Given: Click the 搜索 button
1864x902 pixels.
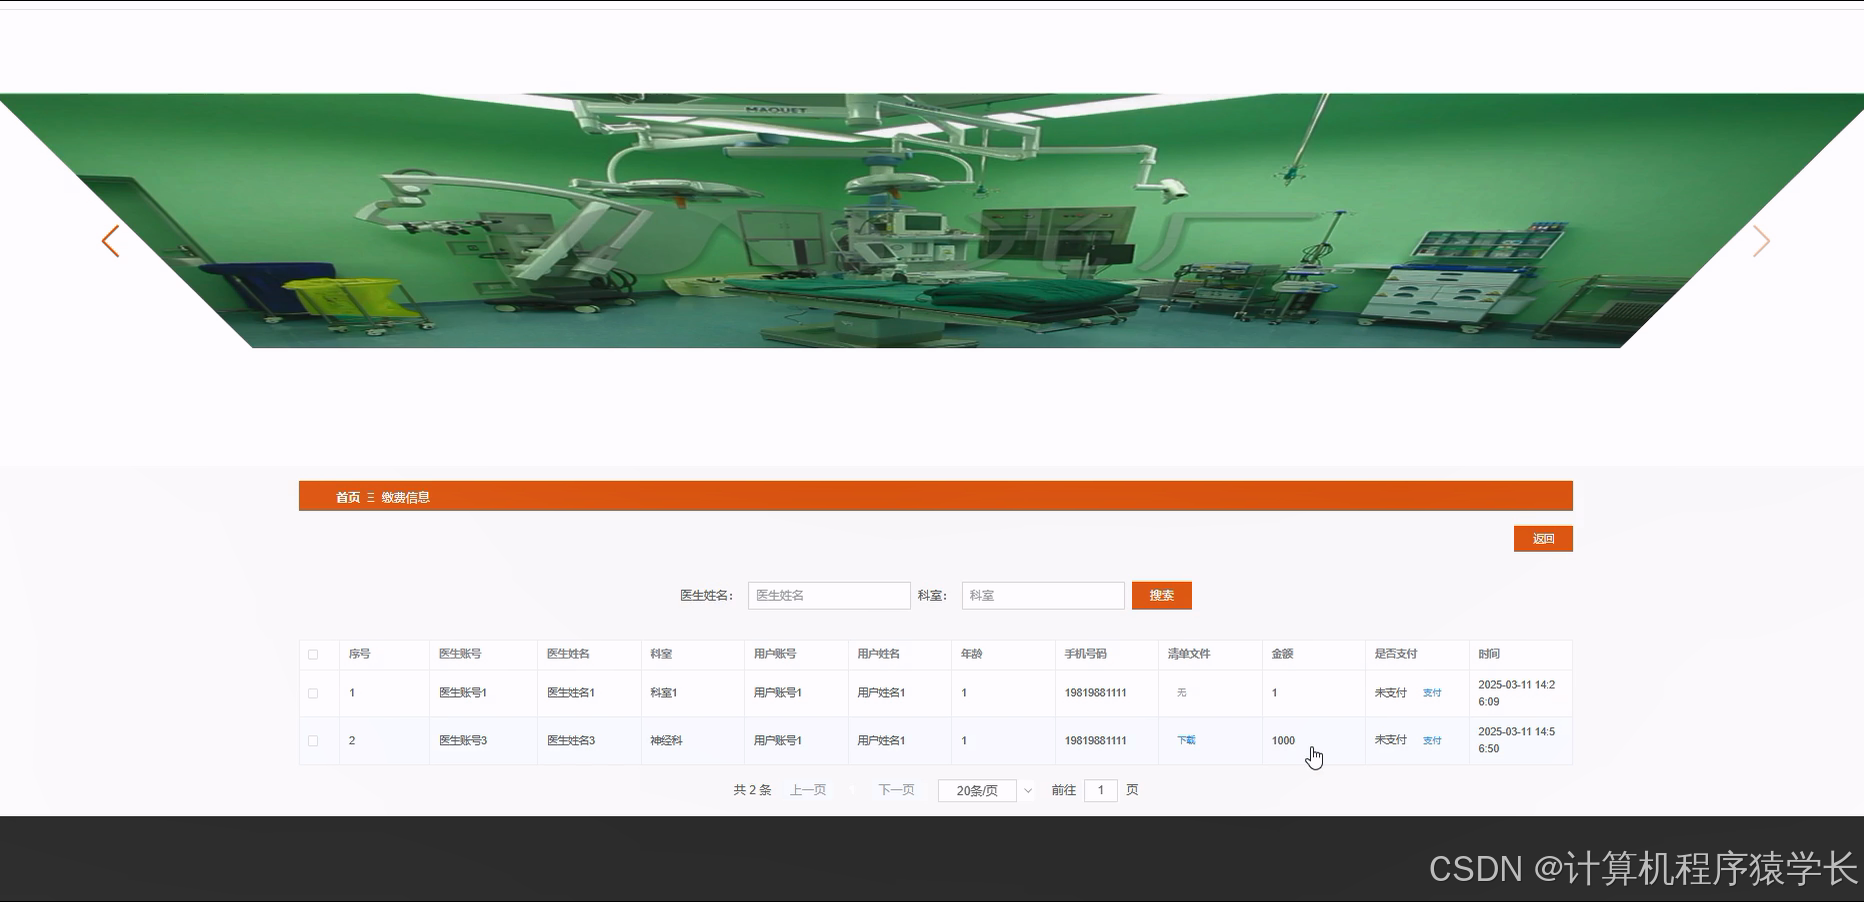Looking at the screenshot, I should pyautogui.click(x=1161, y=595).
